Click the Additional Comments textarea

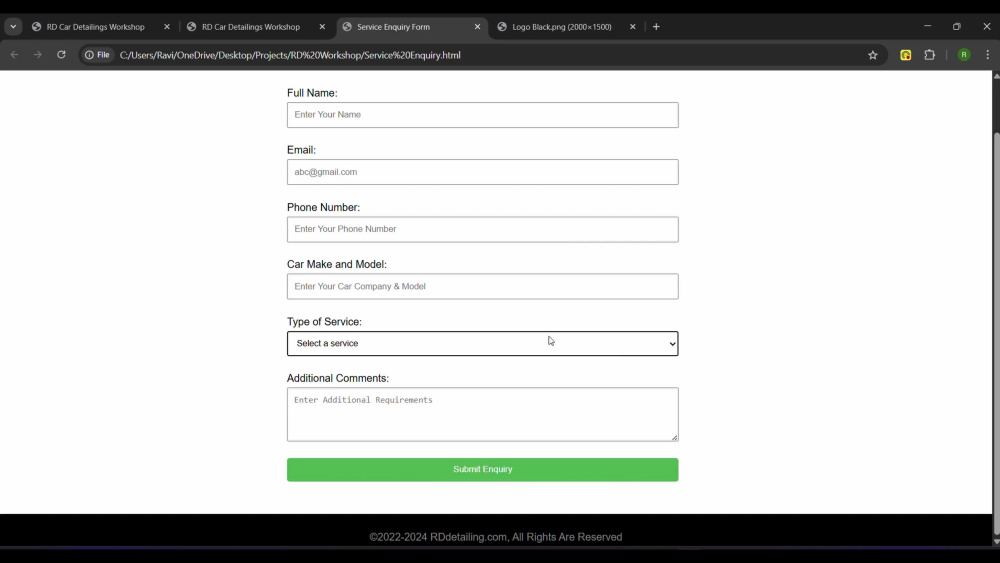483,414
